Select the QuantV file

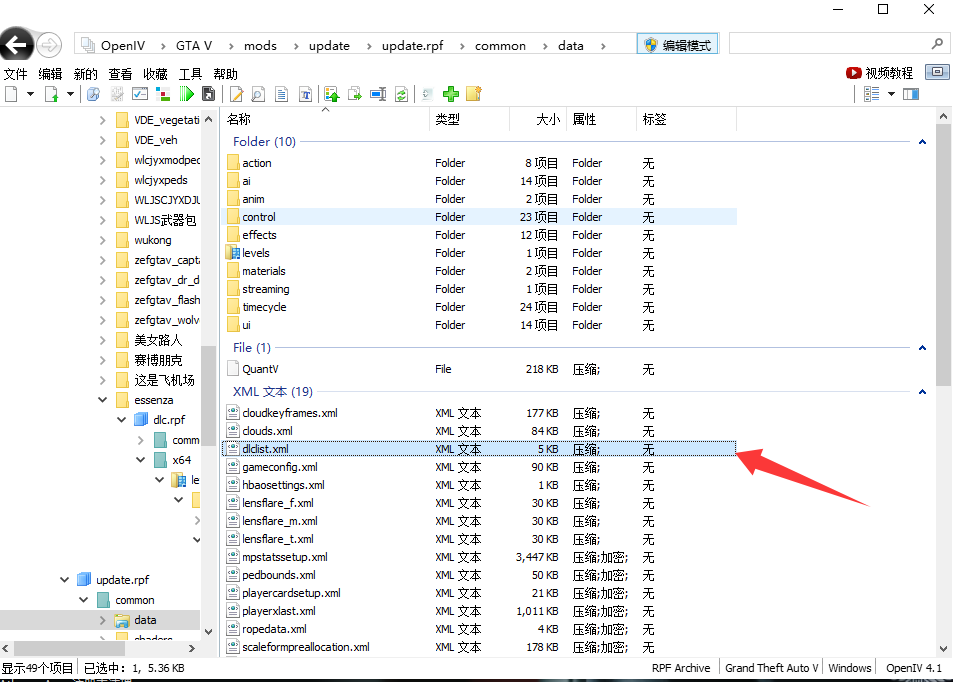pos(260,369)
